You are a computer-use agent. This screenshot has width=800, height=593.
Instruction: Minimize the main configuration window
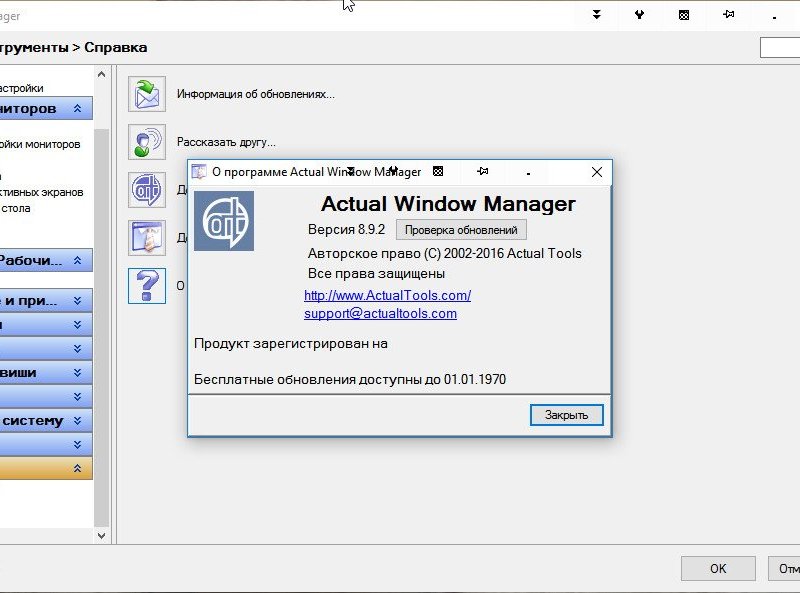(x=774, y=18)
